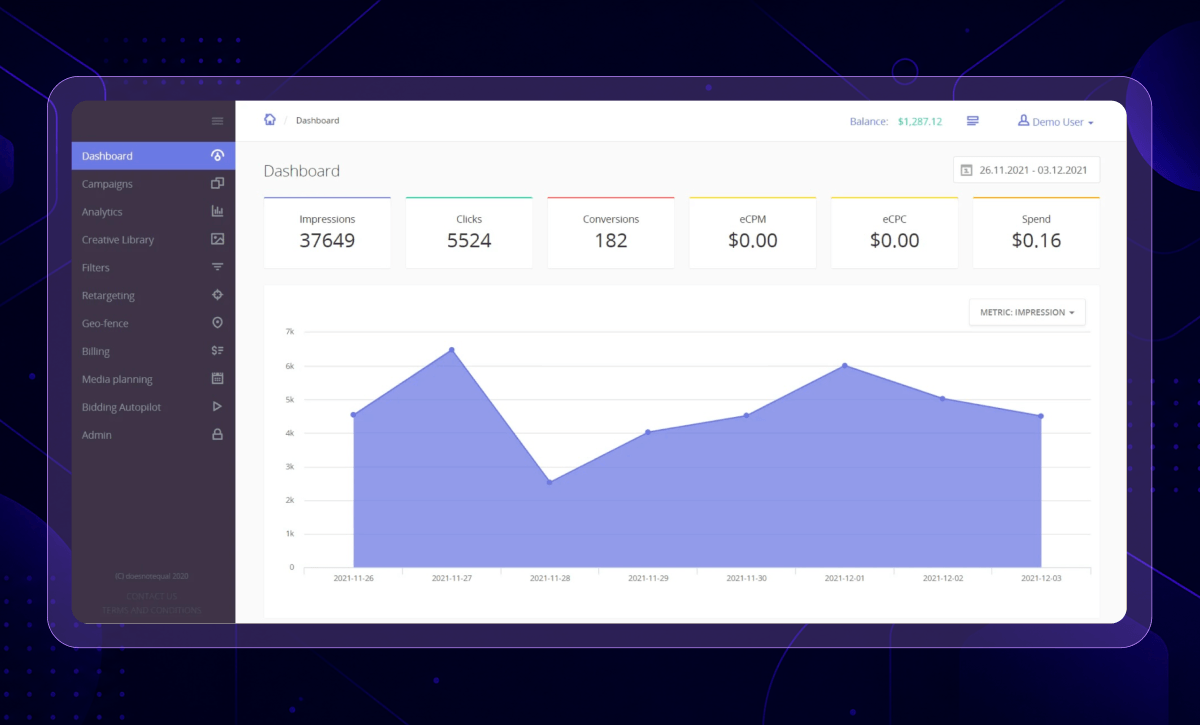Viewport: 1200px width, 725px height.
Task: Open Creative Library via its image icon
Action: [x=217, y=240]
